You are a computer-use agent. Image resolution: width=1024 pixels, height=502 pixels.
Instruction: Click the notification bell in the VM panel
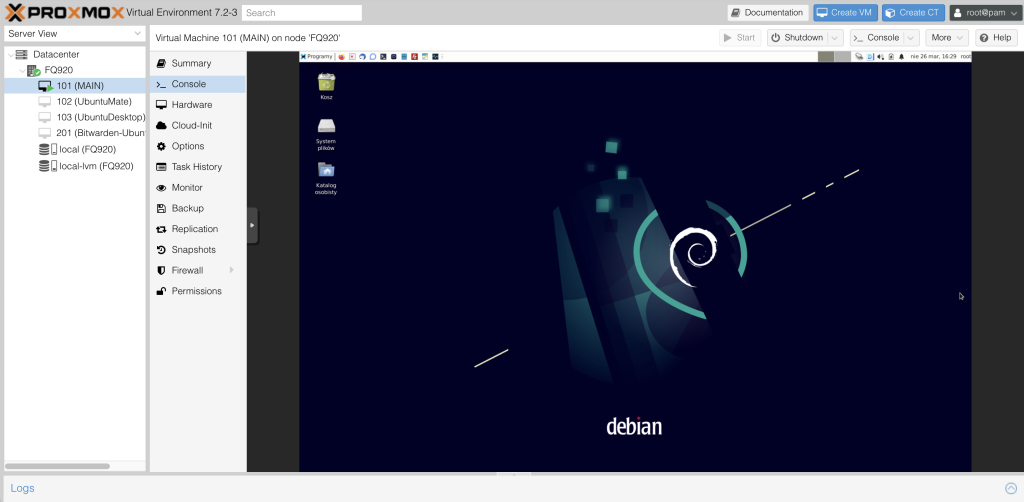901,57
